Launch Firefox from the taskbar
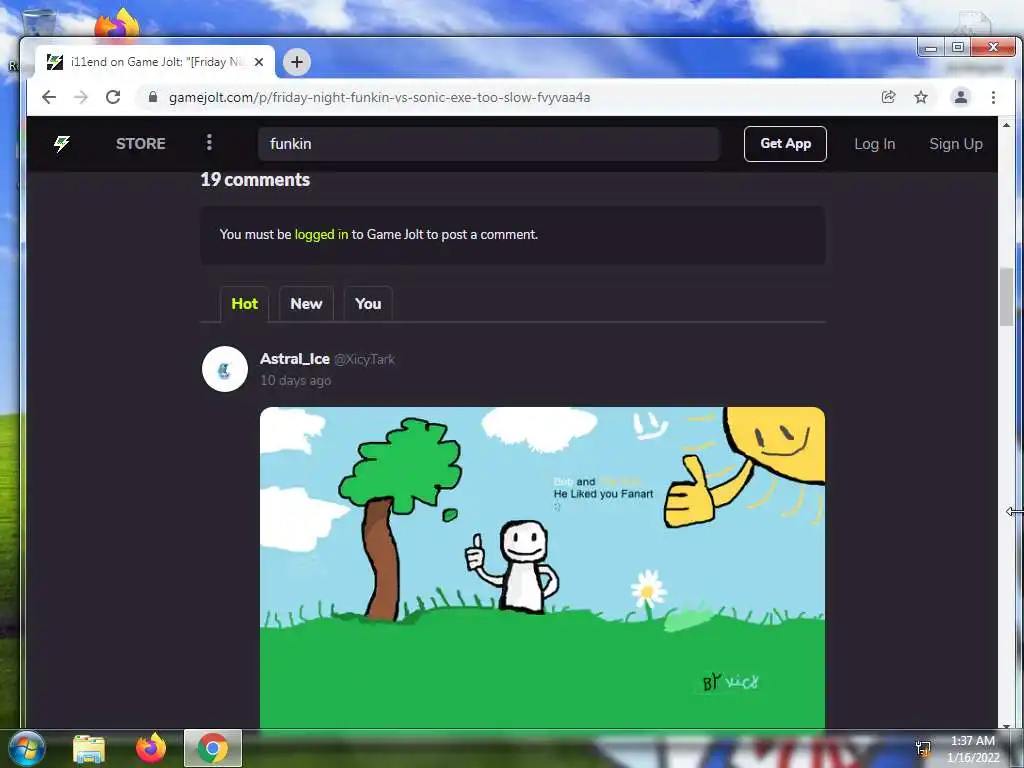The width and height of the screenshot is (1024, 768). 151,748
